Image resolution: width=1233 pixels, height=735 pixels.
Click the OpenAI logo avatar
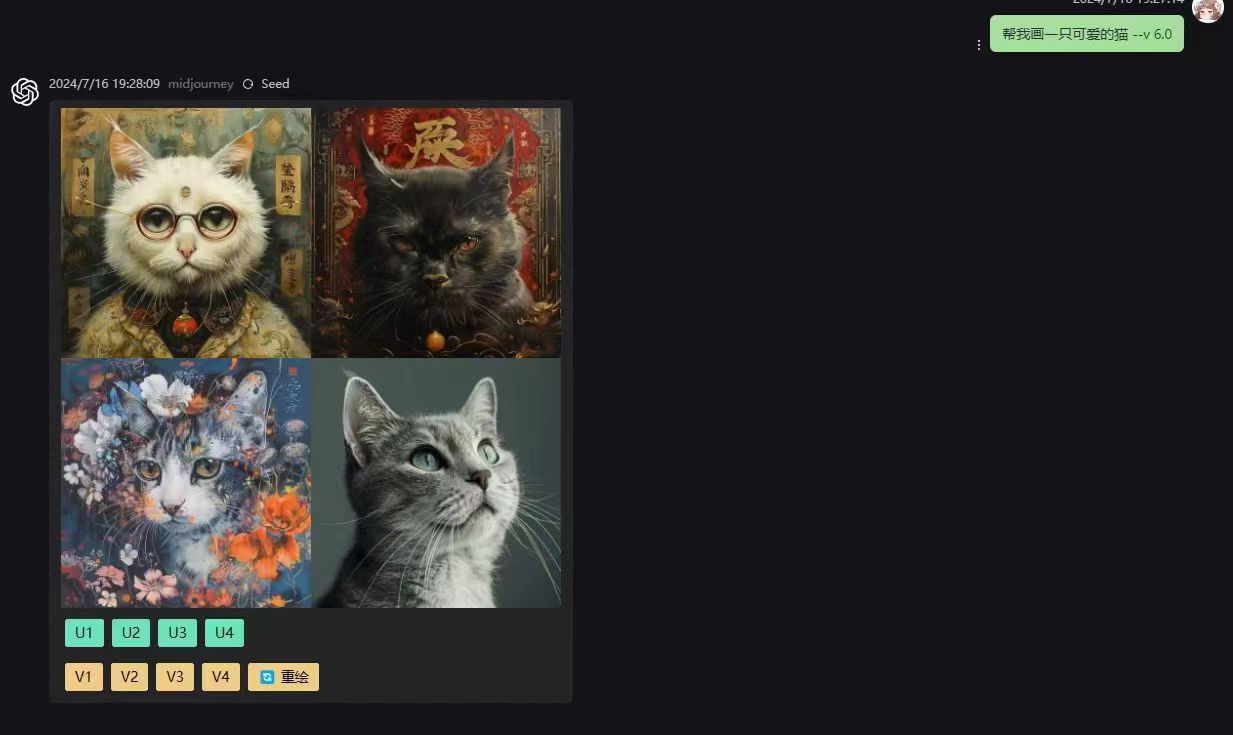coord(25,92)
